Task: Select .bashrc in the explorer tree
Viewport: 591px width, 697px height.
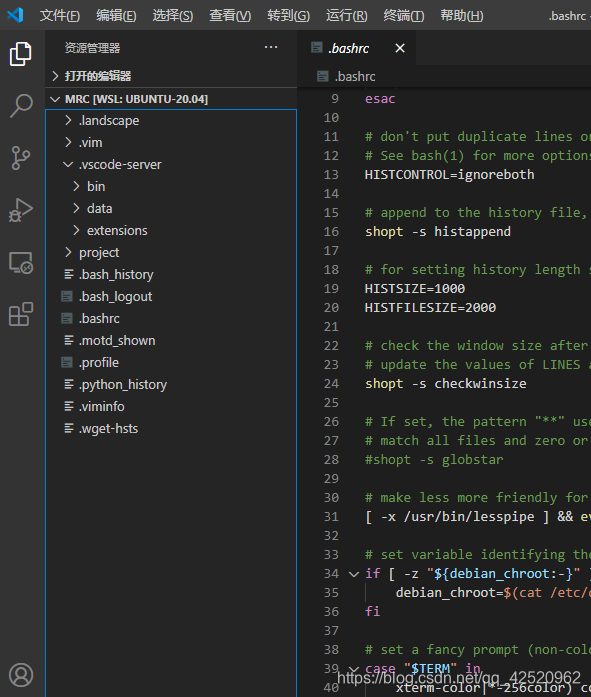Action: click(171, 318)
